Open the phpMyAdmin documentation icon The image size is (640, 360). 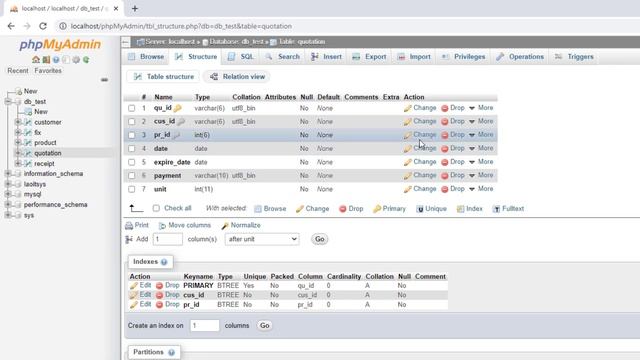56,60
